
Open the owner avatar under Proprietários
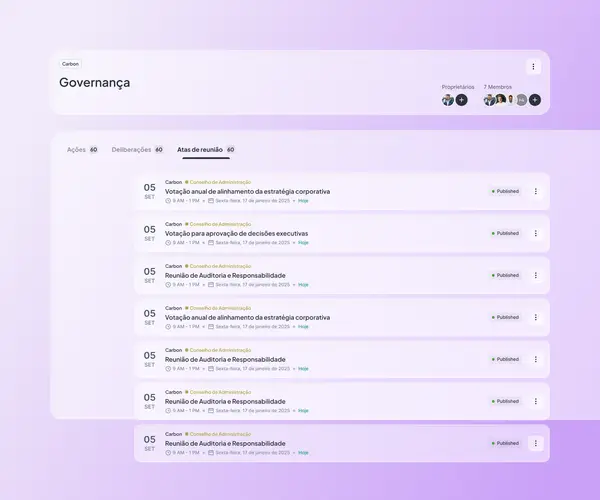[448, 100]
